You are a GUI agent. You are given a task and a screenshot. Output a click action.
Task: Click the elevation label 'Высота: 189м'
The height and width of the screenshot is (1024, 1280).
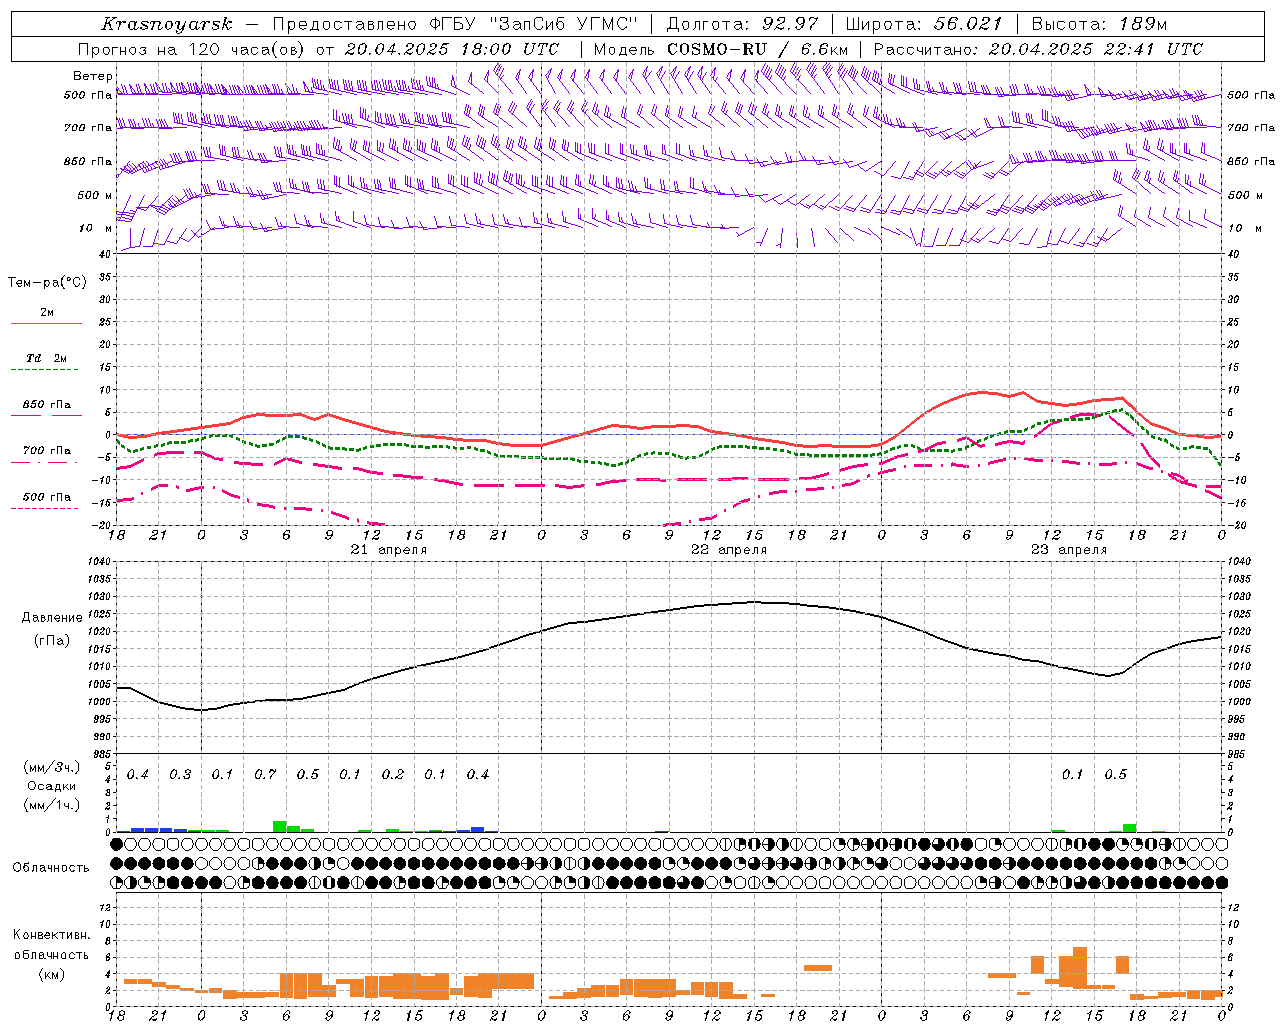point(1099,24)
